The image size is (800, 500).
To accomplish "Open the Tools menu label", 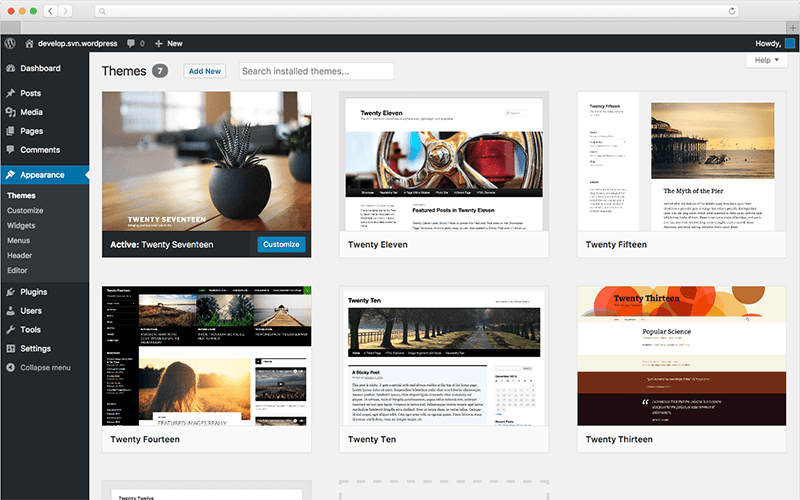I will pos(30,330).
